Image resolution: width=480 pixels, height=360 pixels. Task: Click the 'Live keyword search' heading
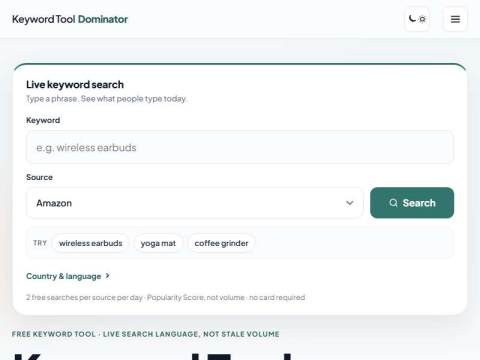point(75,85)
